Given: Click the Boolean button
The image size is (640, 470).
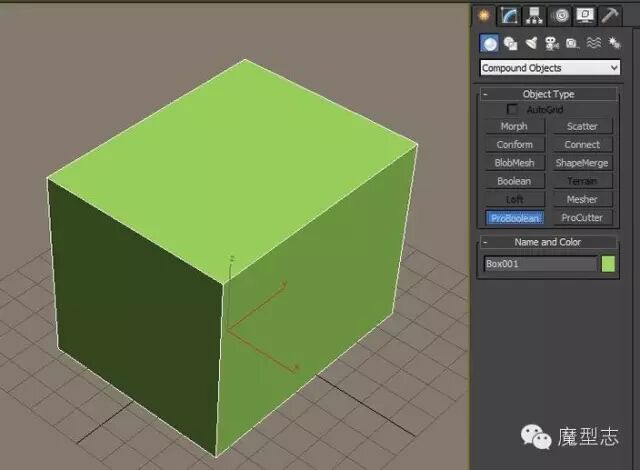Looking at the screenshot, I should 514,181.
